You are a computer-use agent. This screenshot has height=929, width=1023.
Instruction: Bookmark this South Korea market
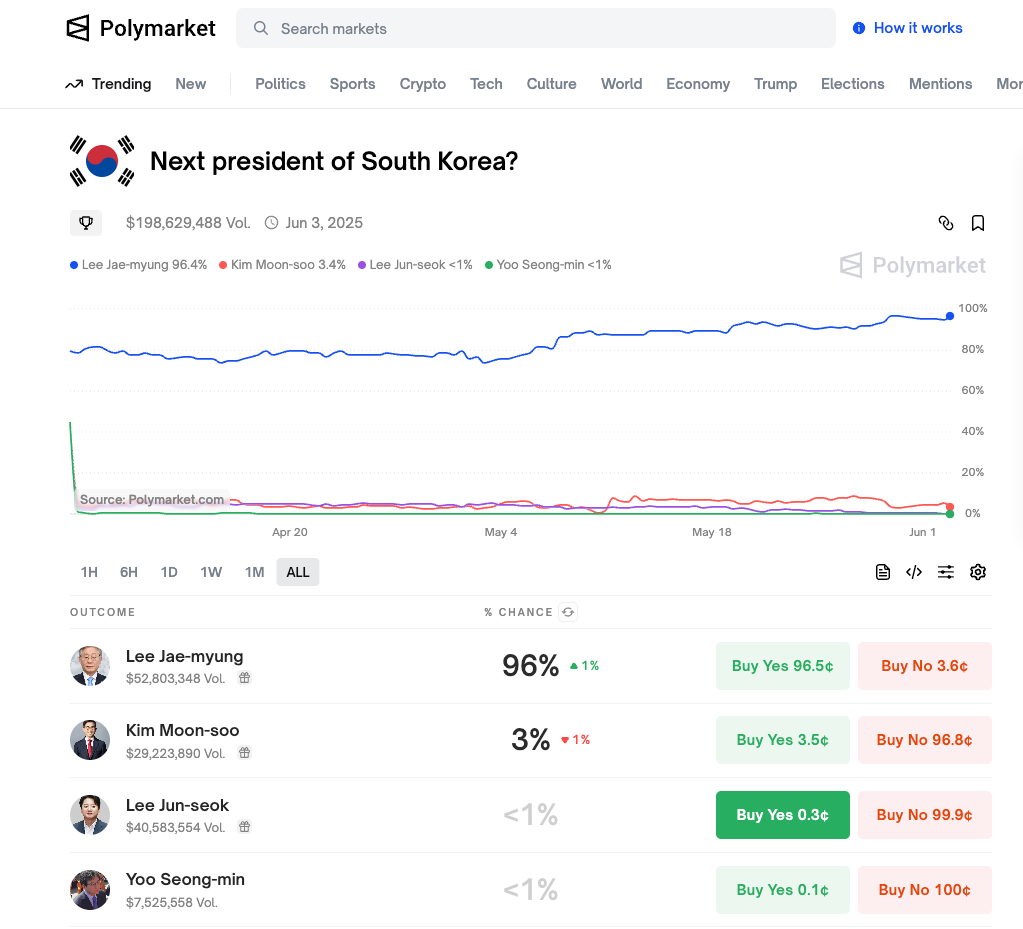977,223
